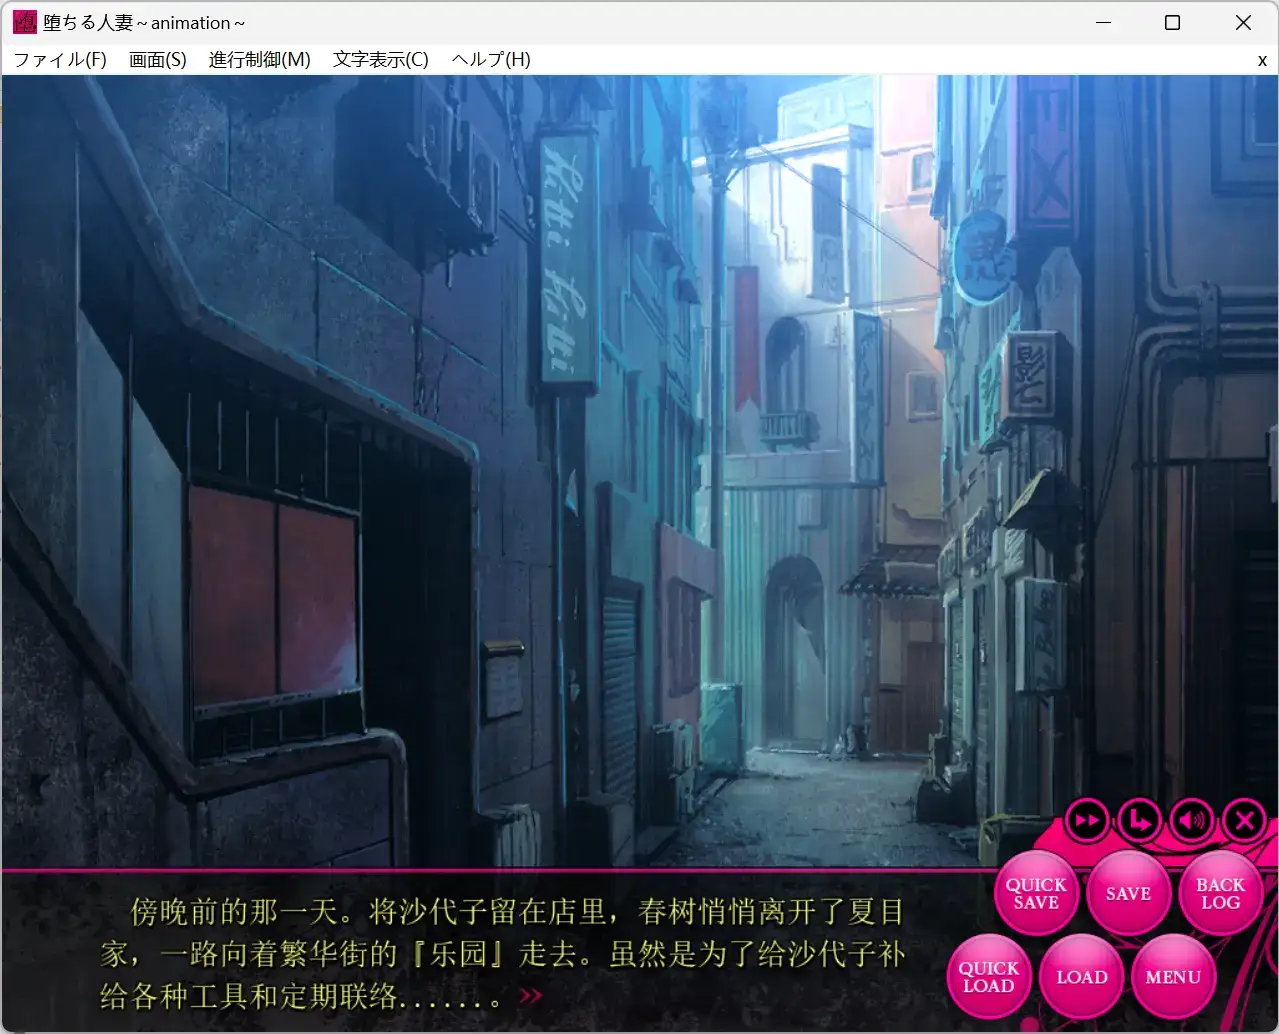Maximize the game window

(x=1173, y=22)
